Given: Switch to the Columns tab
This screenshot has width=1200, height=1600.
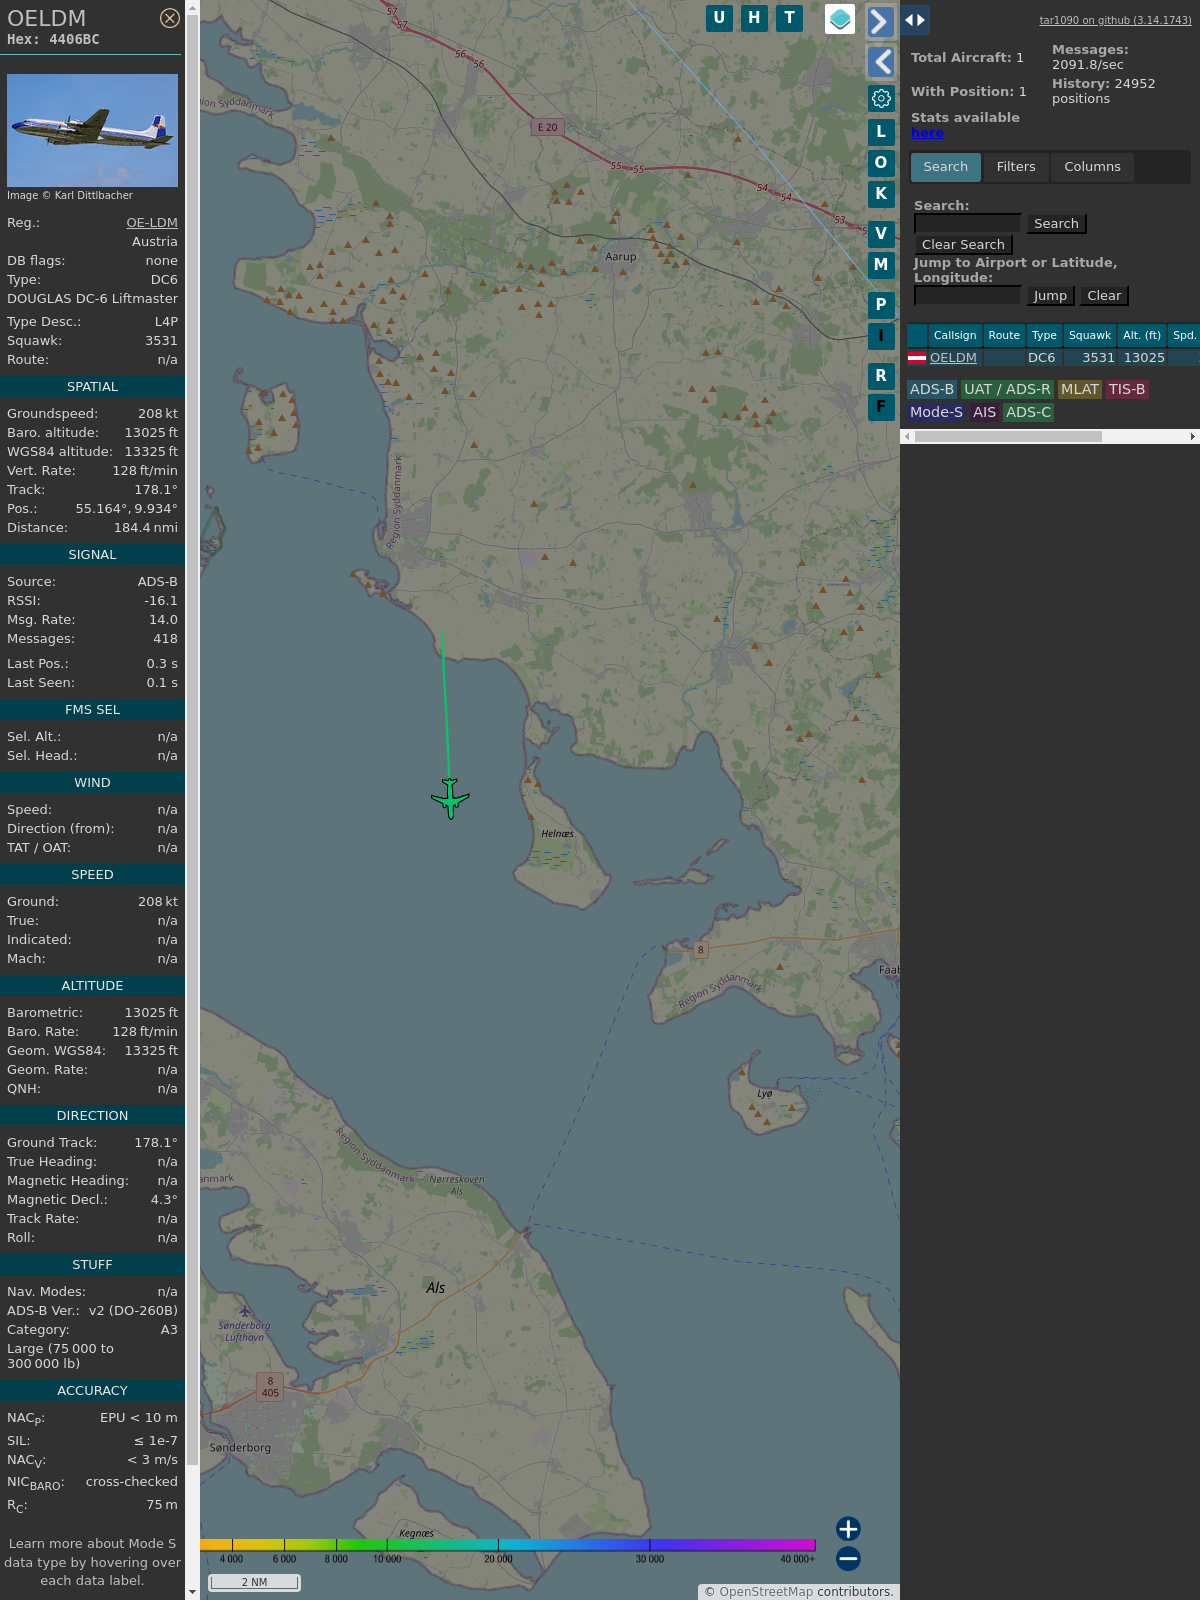Looking at the screenshot, I should click(1092, 167).
